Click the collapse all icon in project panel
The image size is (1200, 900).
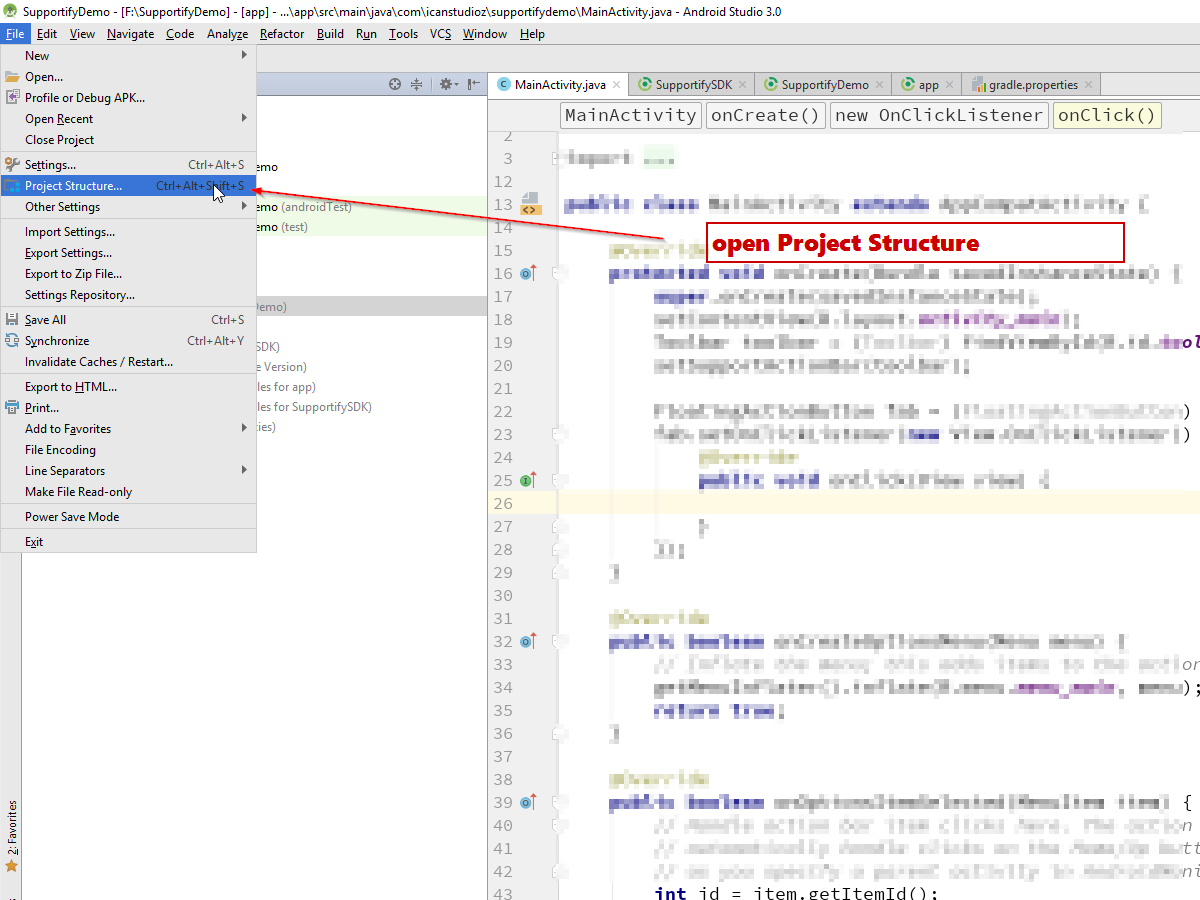coord(418,85)
